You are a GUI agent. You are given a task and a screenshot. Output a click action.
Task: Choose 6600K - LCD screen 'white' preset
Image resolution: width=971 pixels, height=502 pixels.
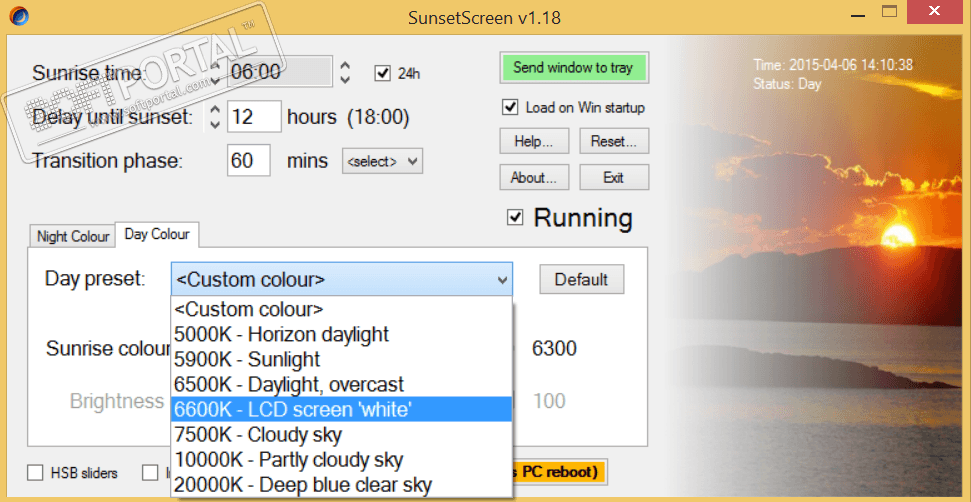point(342,409)
